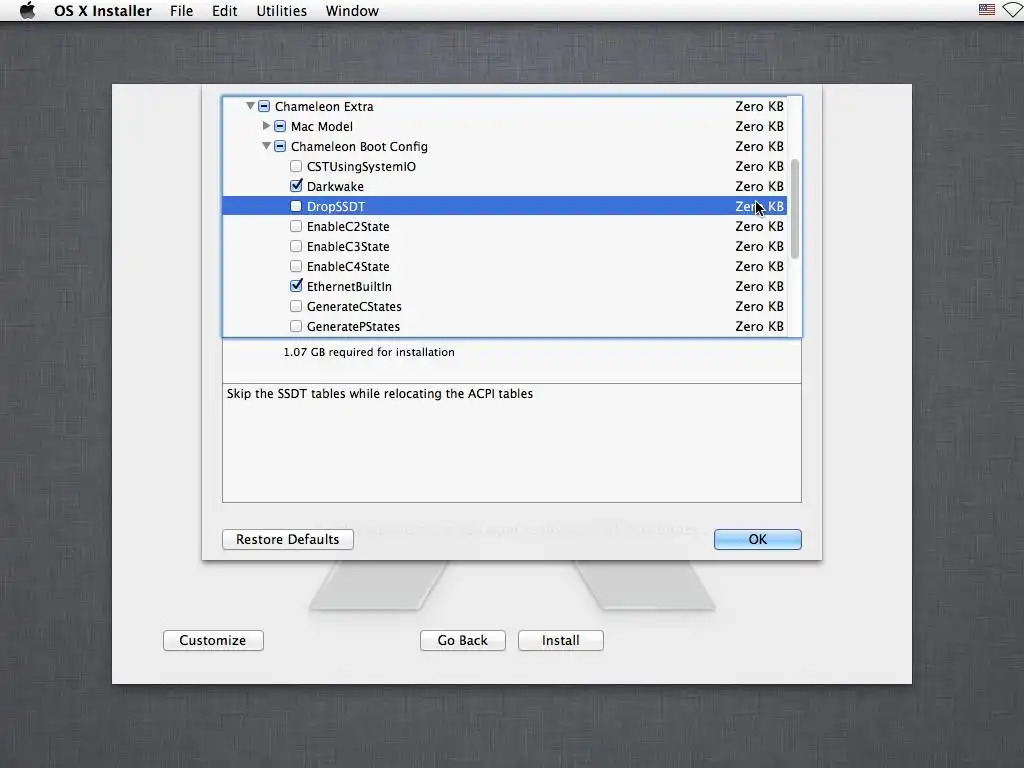
Task: Click the Go Back button
Action: pyautogui.click(x=462, y=640)
